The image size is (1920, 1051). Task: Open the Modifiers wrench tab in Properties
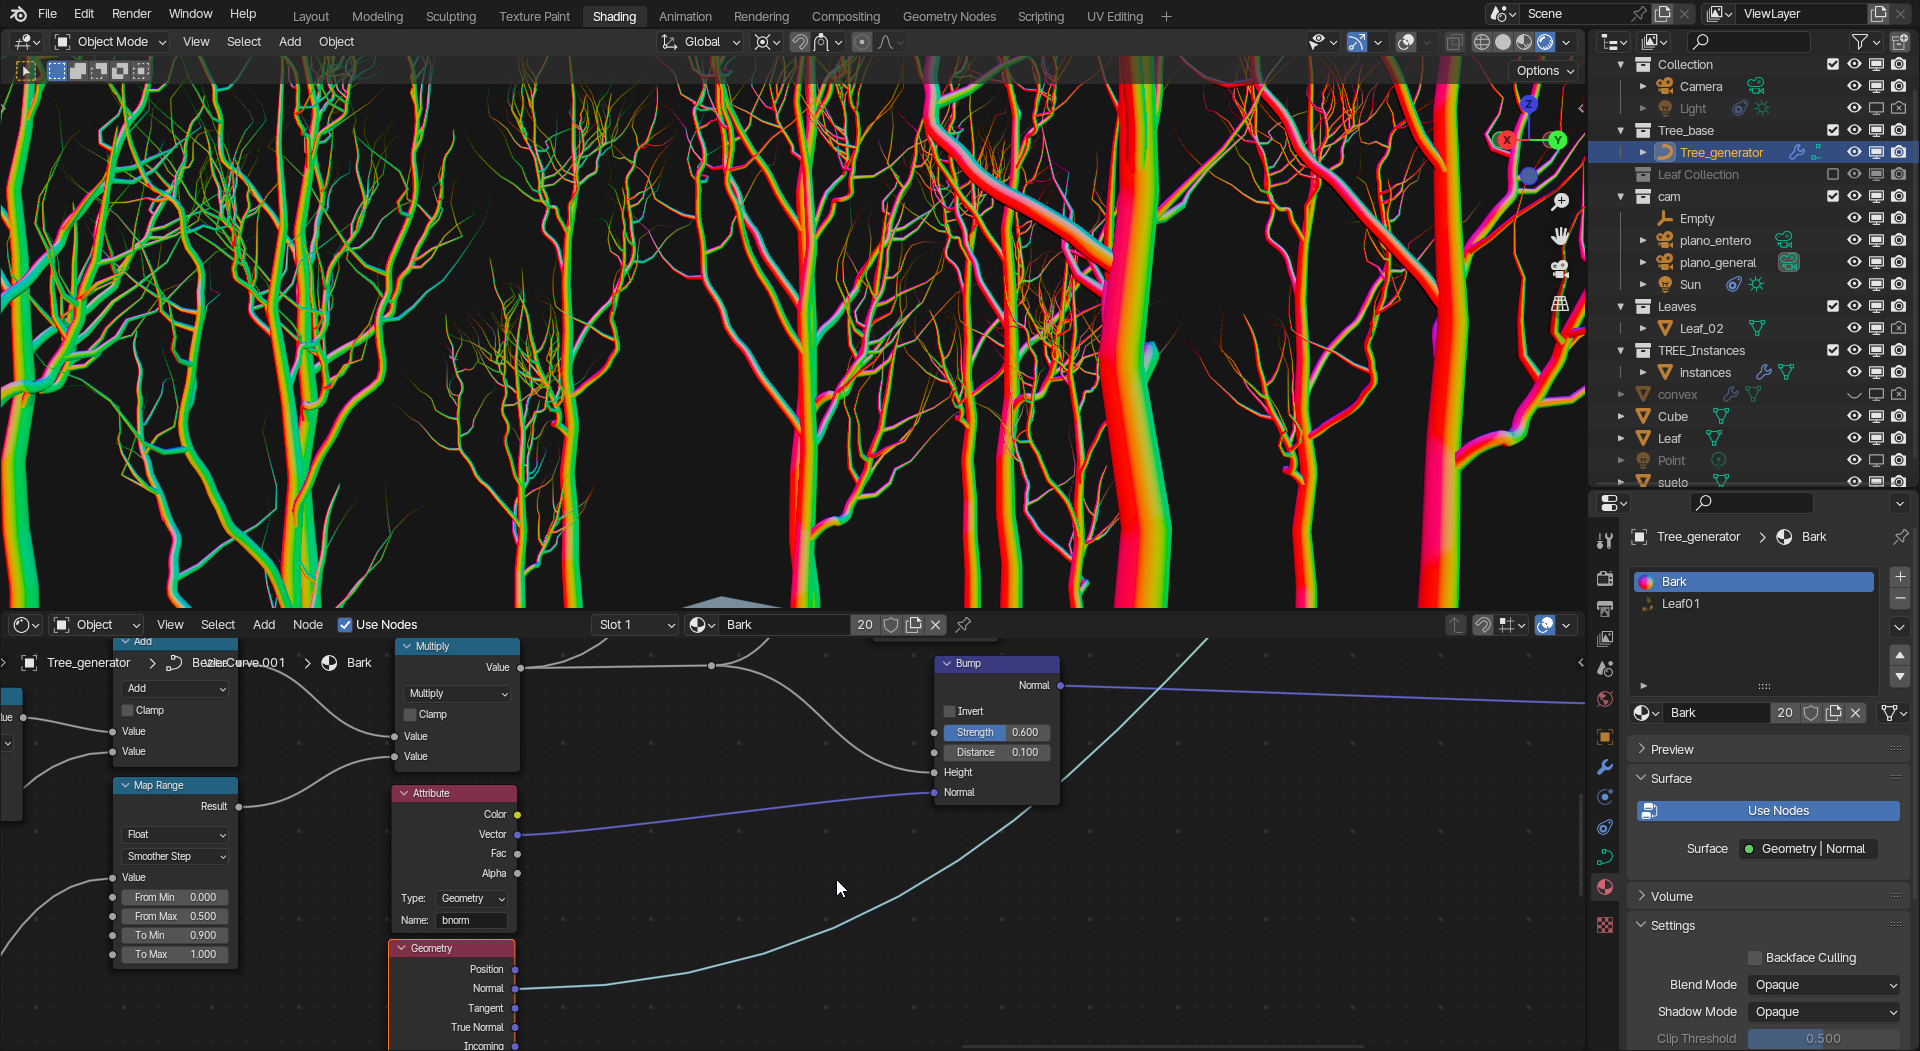(x=1605, y=767)
